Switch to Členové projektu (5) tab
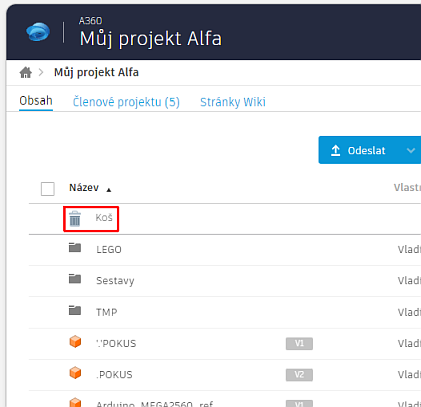 click(x=126, y=102)
